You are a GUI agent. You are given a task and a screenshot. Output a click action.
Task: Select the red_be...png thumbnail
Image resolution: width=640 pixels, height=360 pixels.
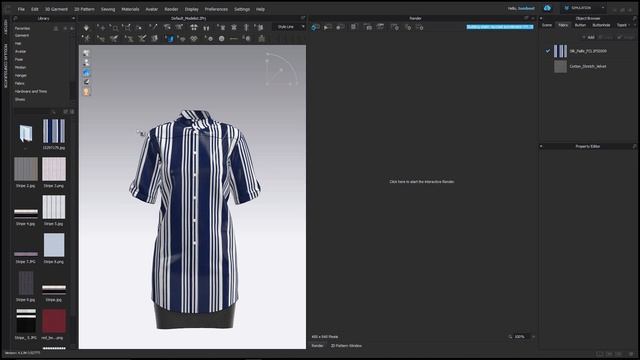54,321
